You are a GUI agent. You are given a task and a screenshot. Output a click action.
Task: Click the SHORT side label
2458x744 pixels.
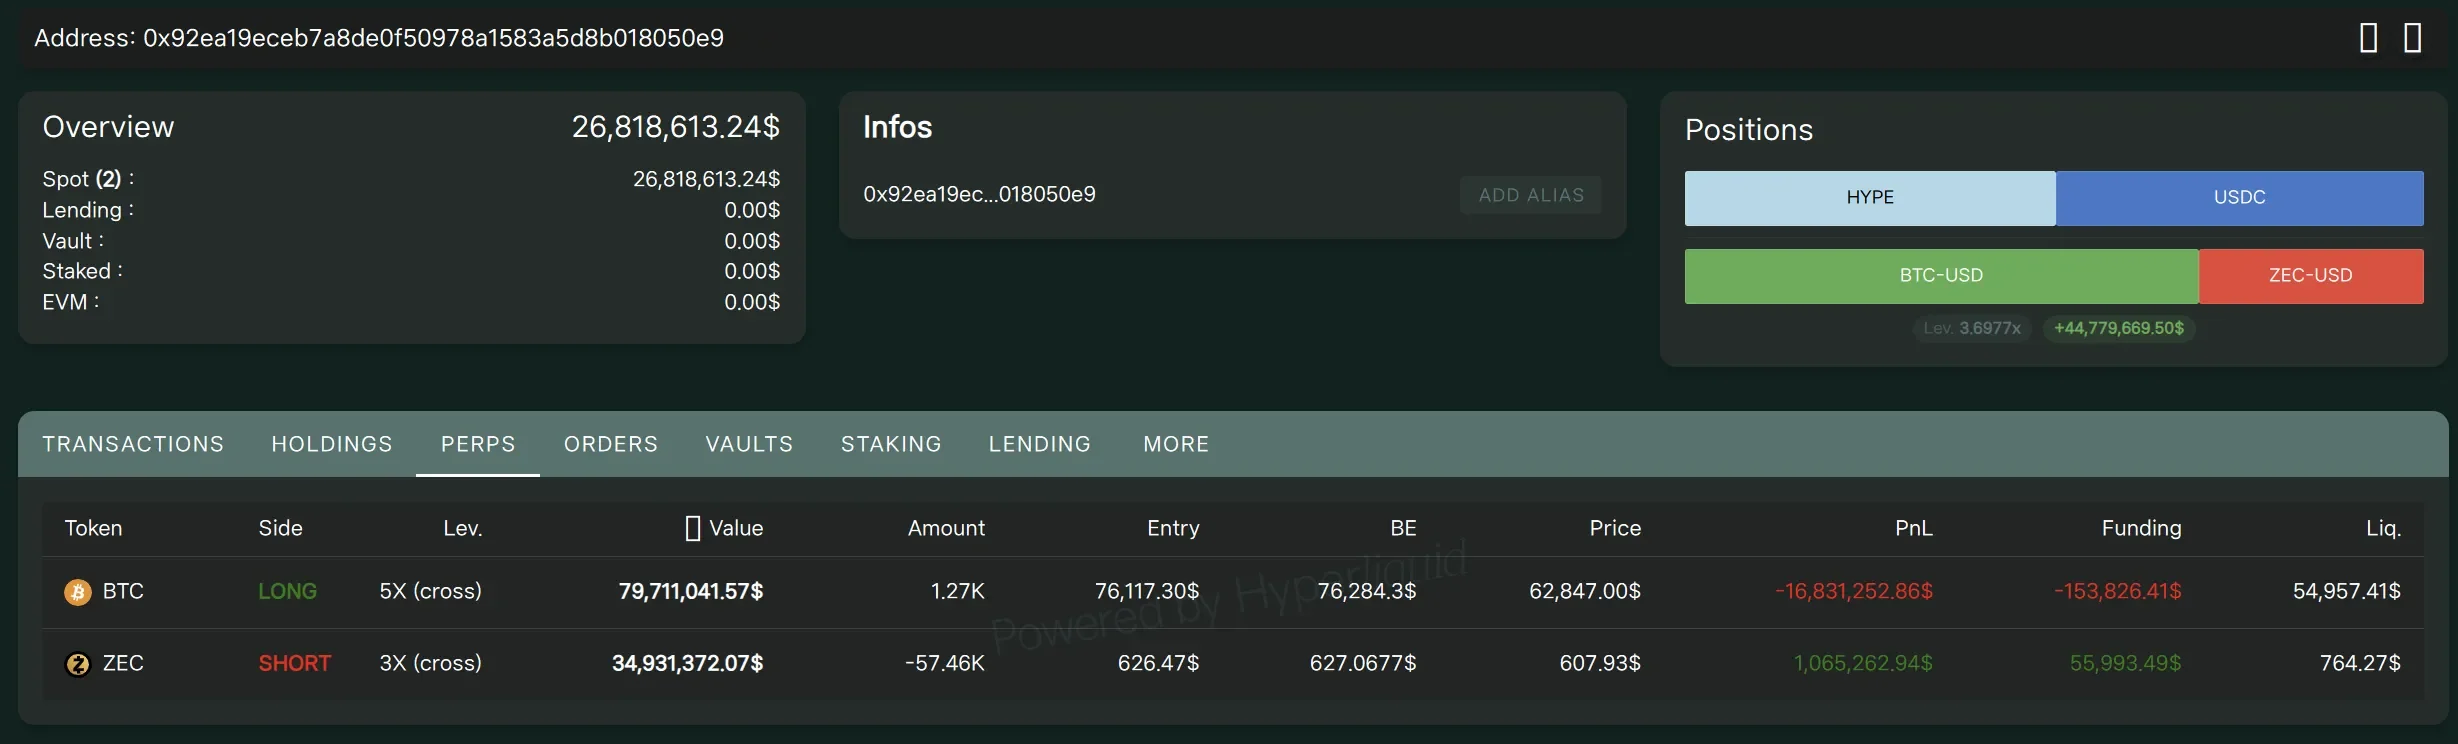[x=294, y=664]
